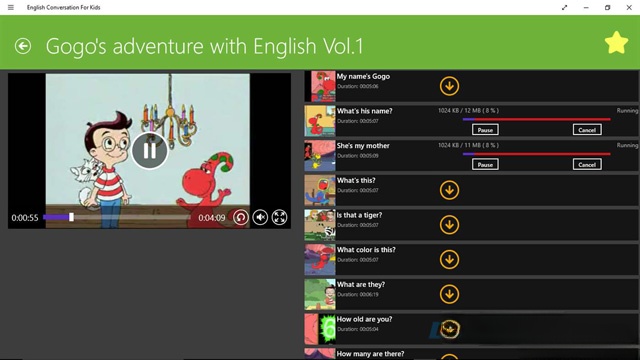Click '1024 KB / 11 MB ( 8 % )' status
This screenshot has width=640, height=360.
click(469, 145)
